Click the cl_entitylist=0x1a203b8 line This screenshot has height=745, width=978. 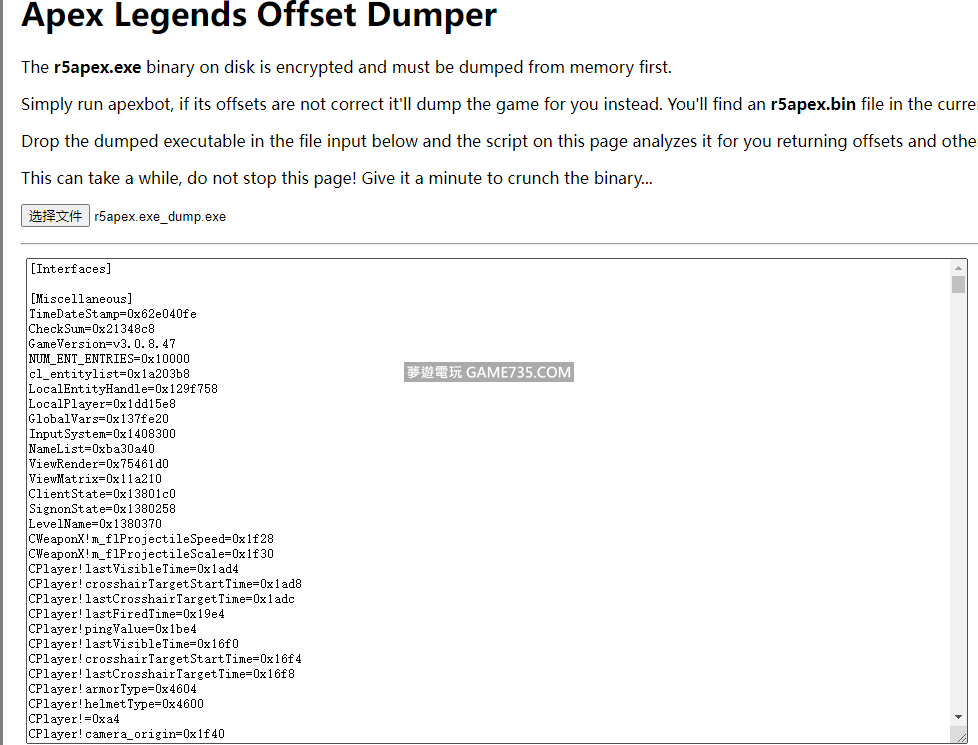(x=109, y=374)
